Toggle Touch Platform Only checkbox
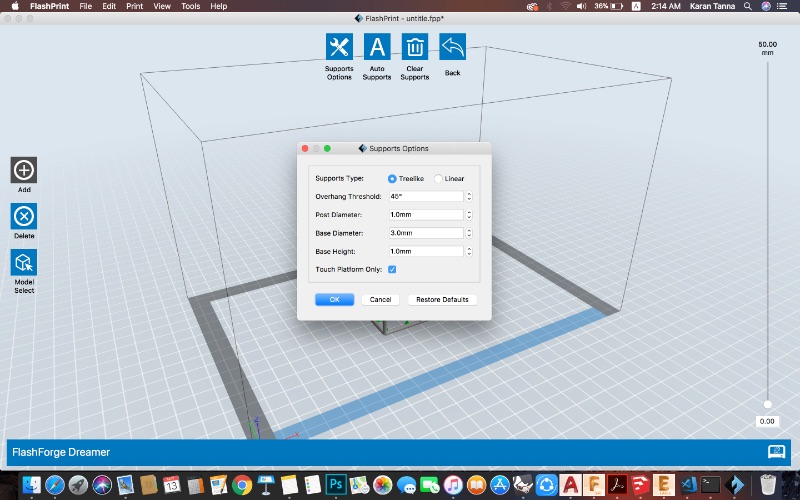Screen dimensions: 800x500 [x=392, y=269]
